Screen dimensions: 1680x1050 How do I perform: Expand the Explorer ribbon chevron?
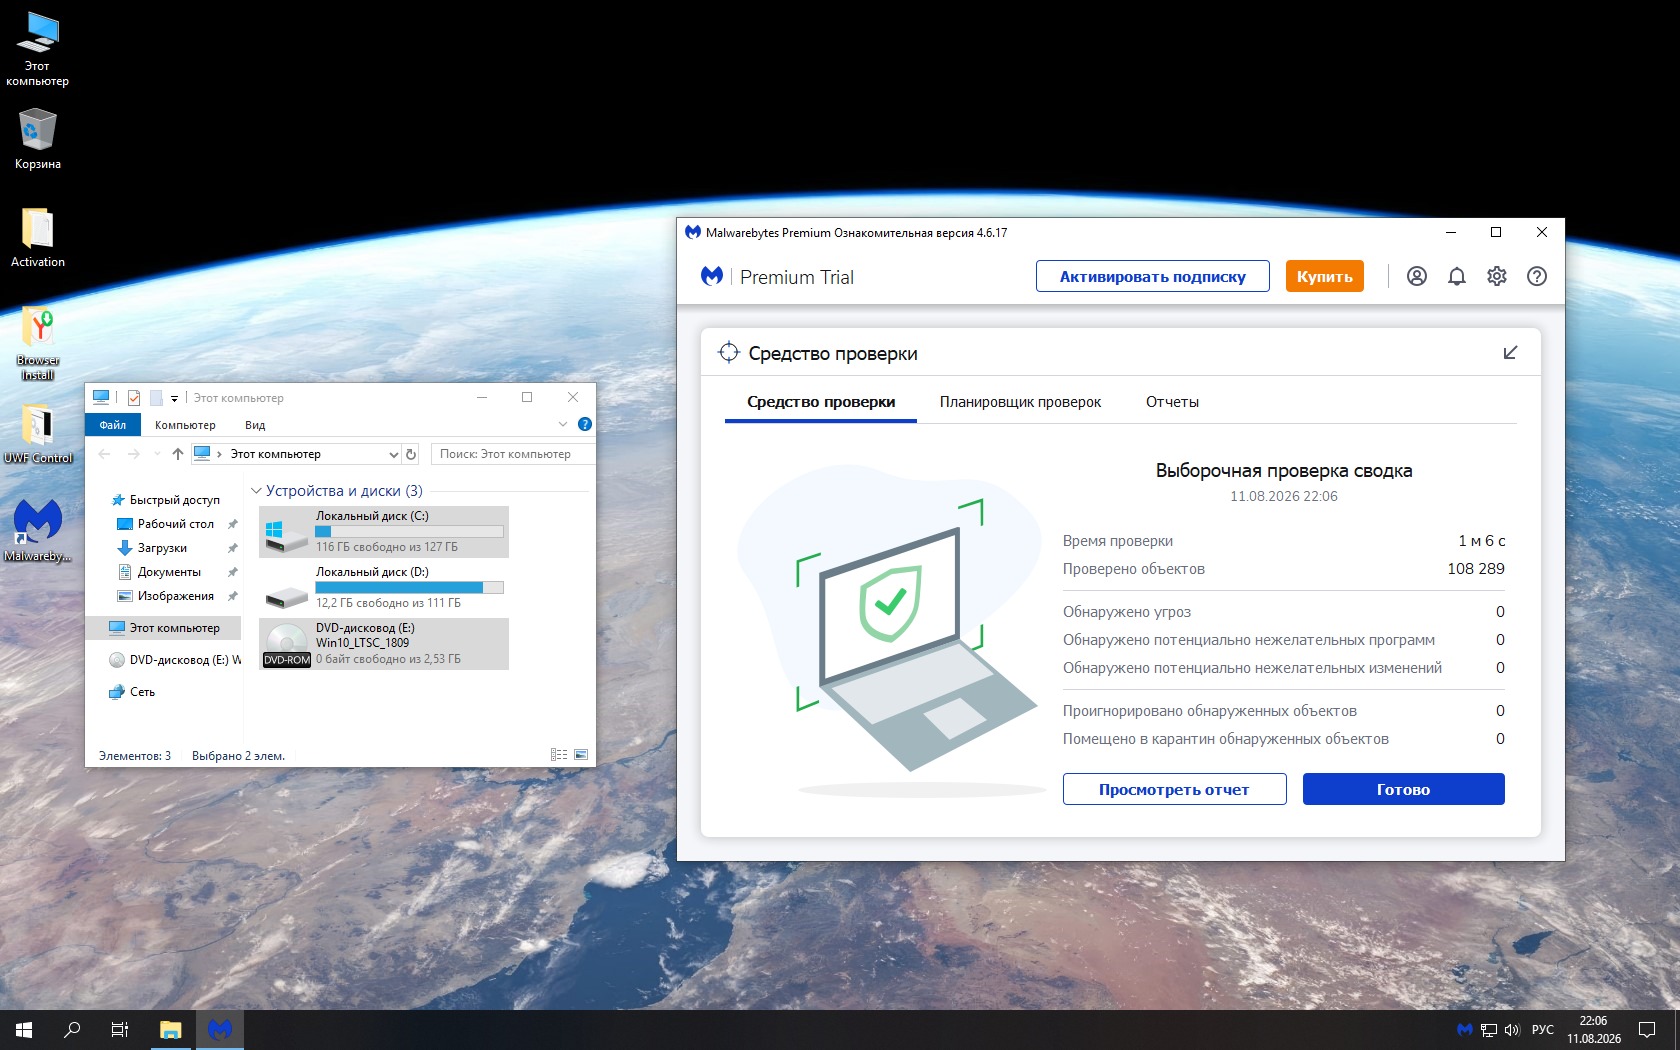(x=563, y=424)
